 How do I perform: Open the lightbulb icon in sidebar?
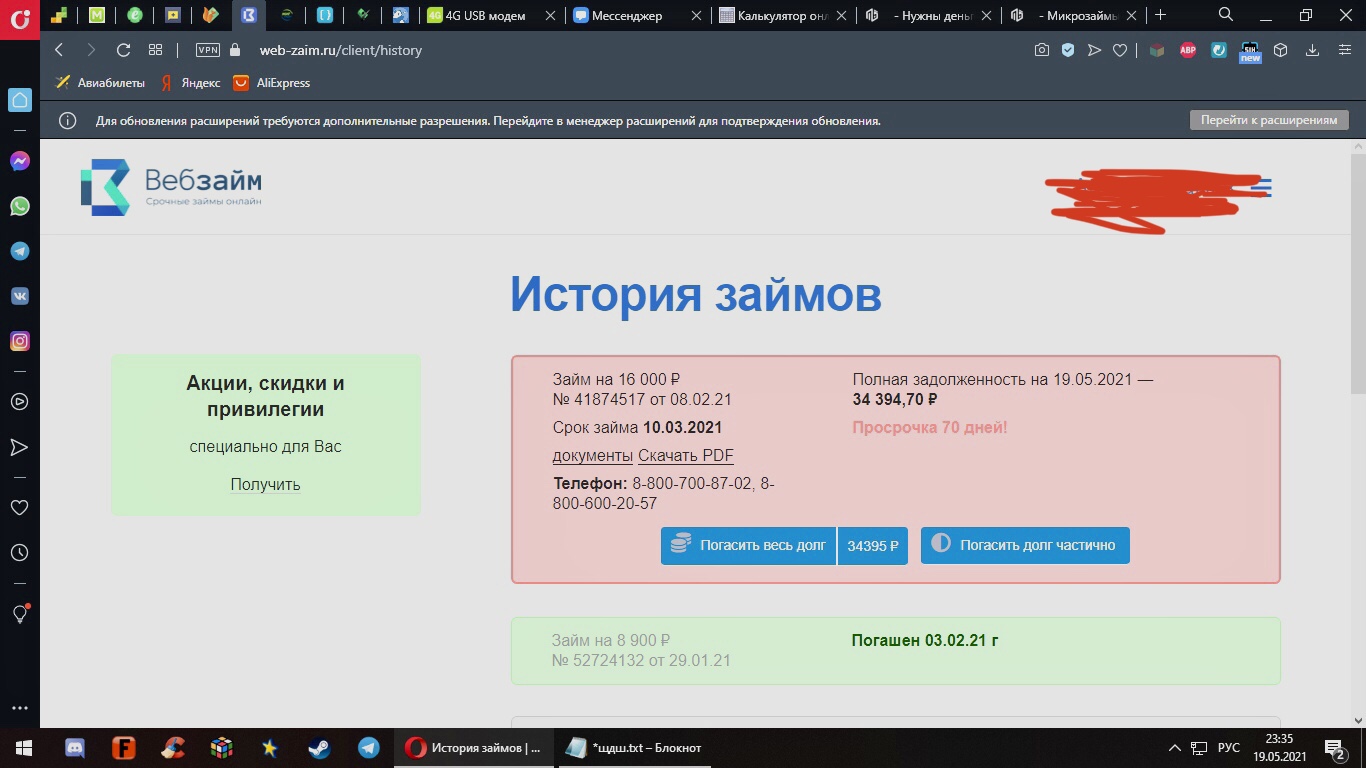pos(19,614)
